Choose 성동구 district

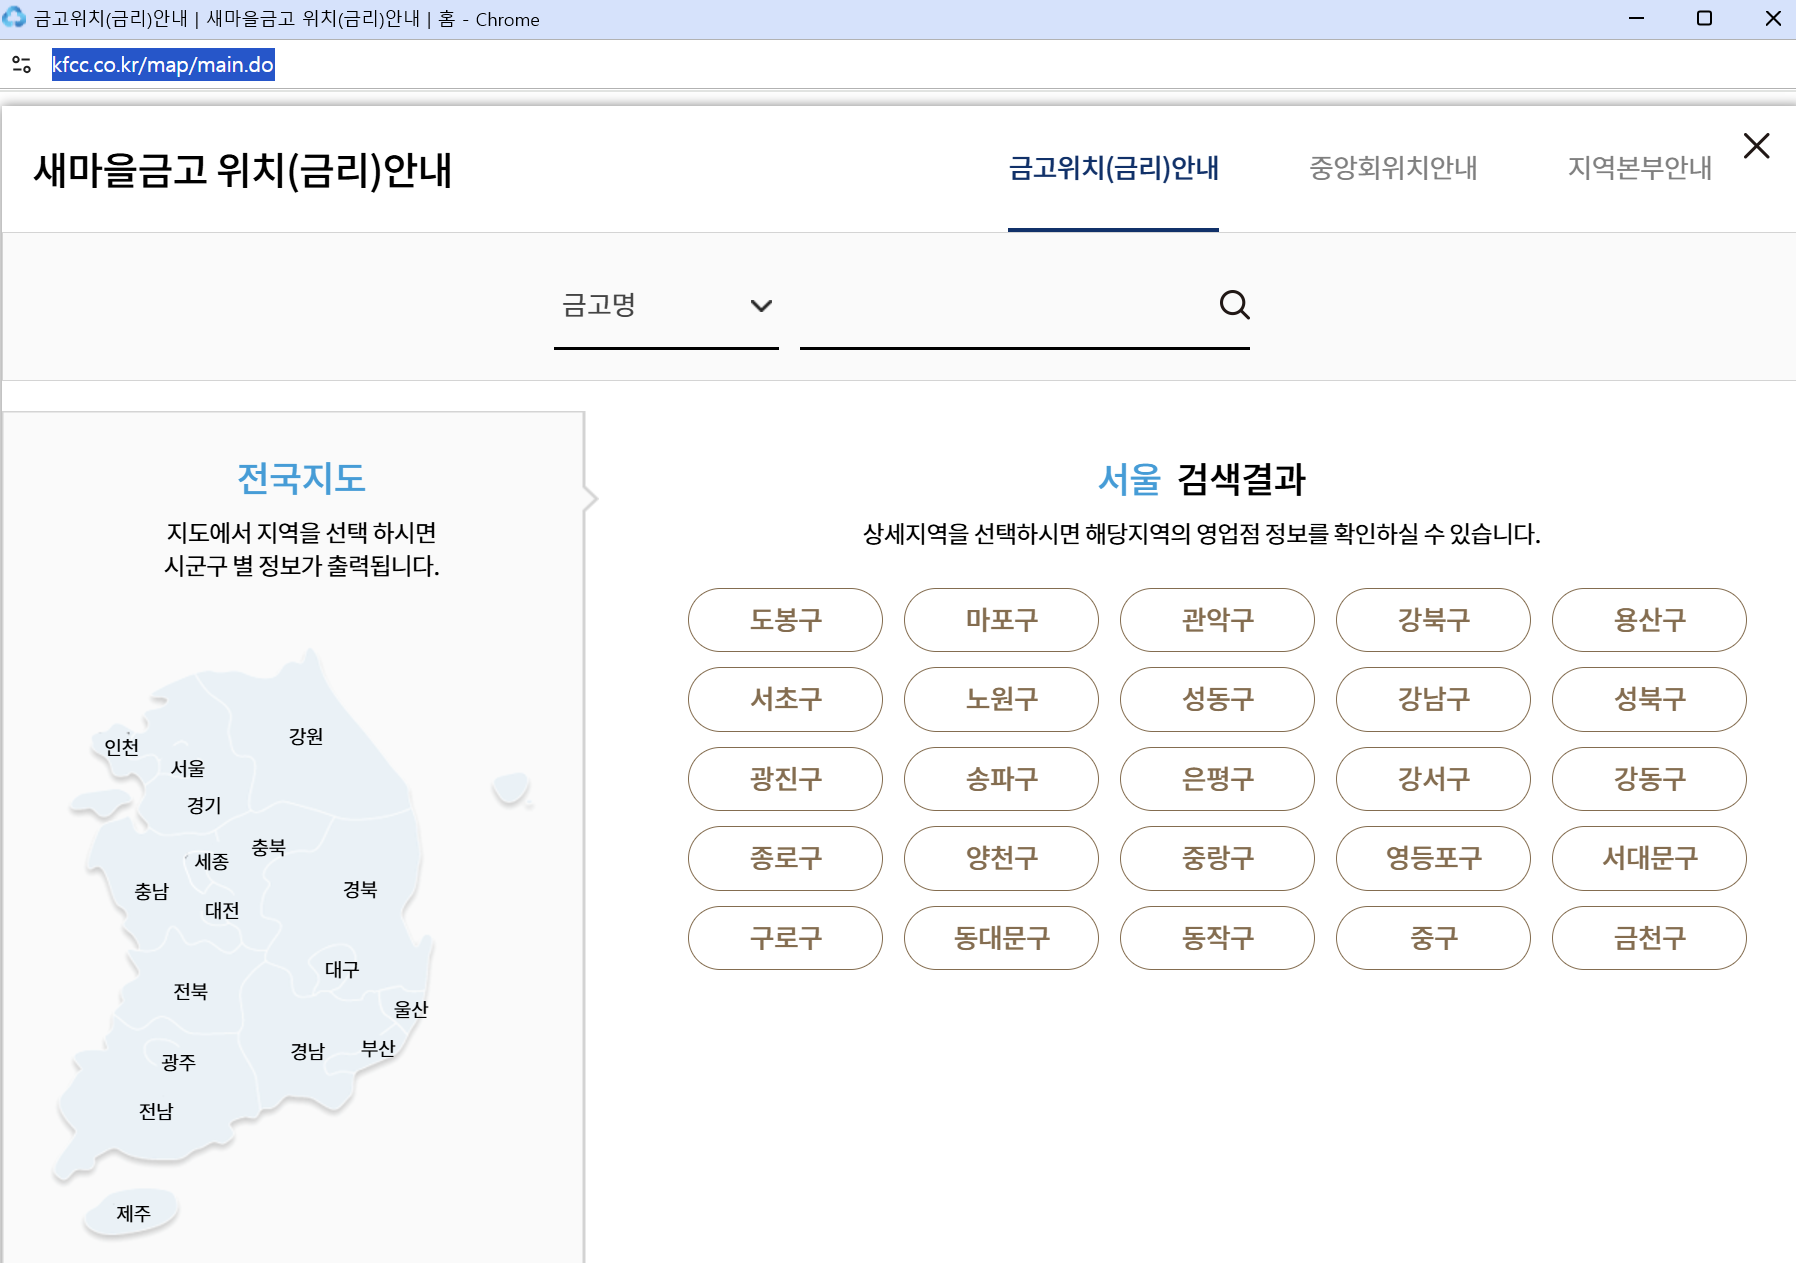[x=1217, y=699]
